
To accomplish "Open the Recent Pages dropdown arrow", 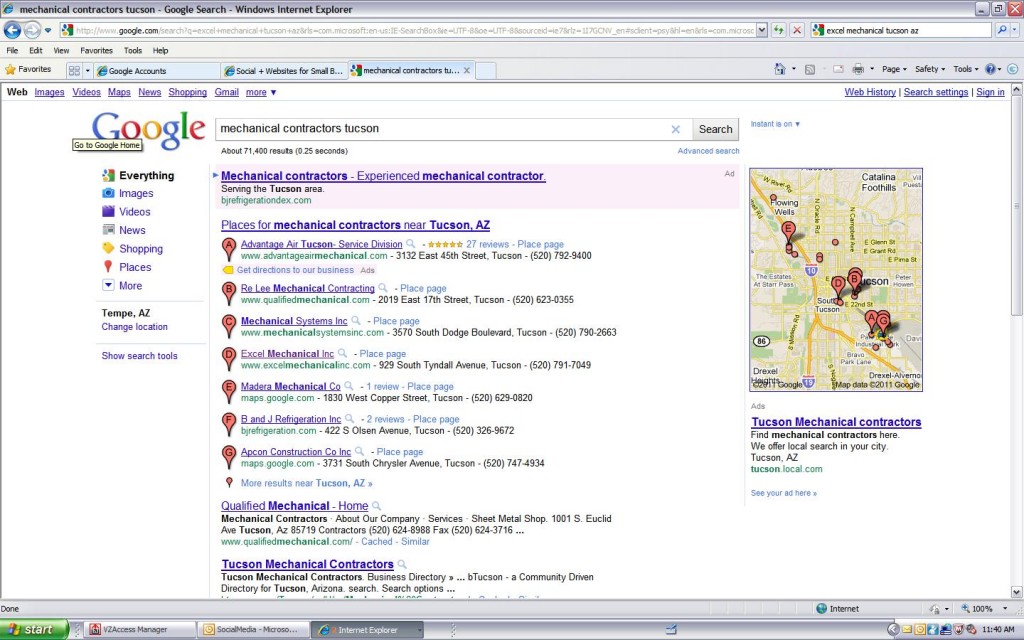I will point(48,30).
